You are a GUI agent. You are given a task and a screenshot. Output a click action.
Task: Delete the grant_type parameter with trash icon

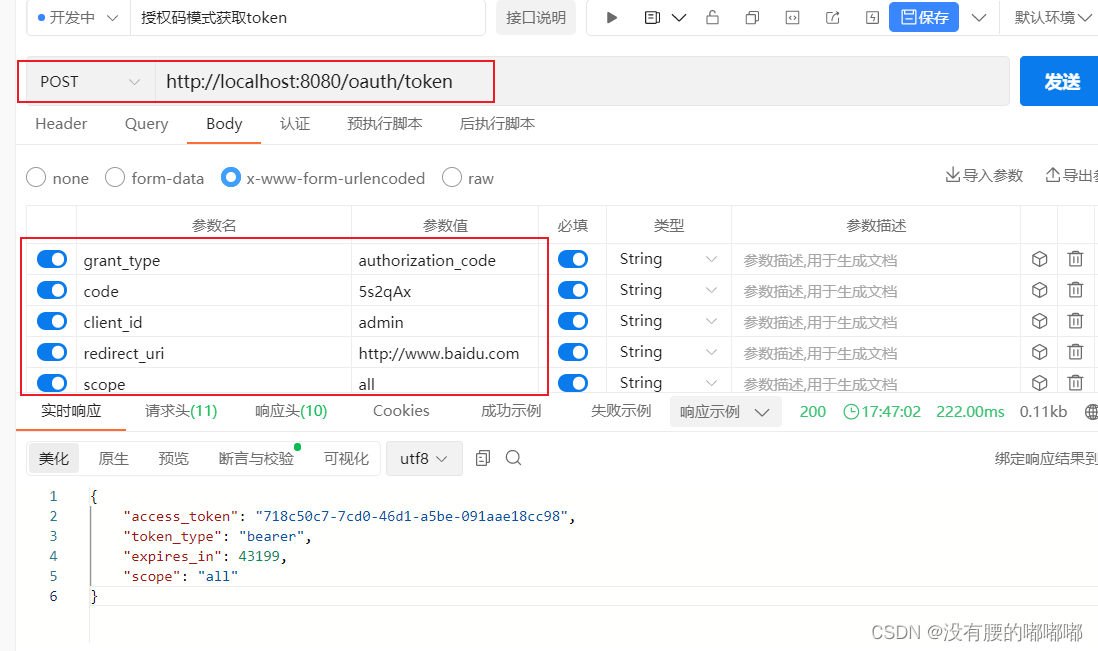(x=1075, y=259)
